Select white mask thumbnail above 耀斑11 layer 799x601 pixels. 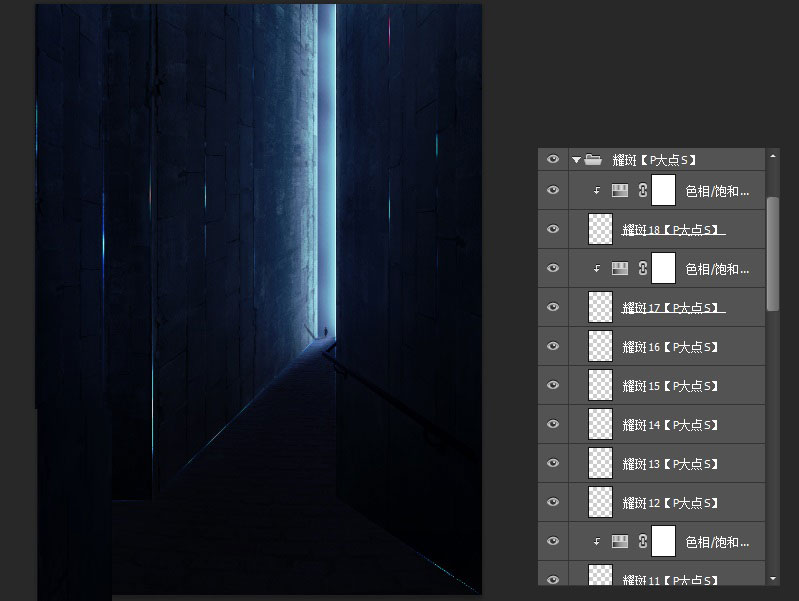(663, 541)
